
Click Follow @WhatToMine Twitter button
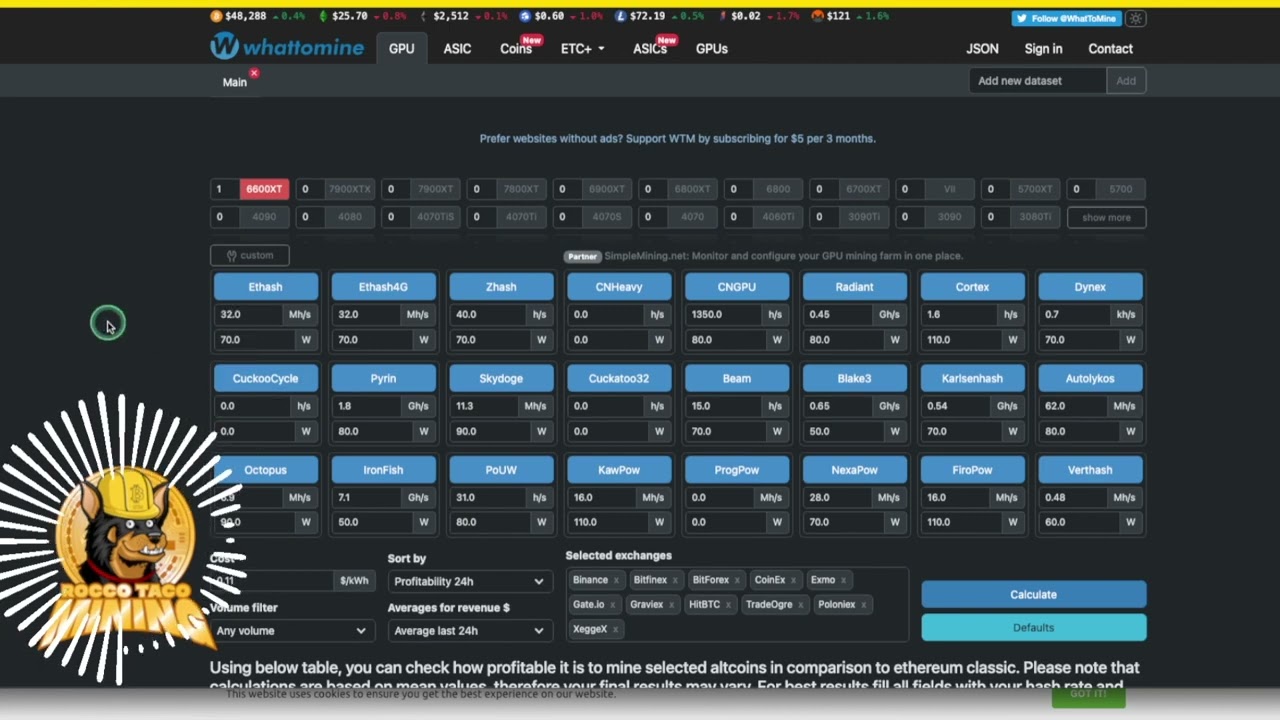[x=1067, y=18]
